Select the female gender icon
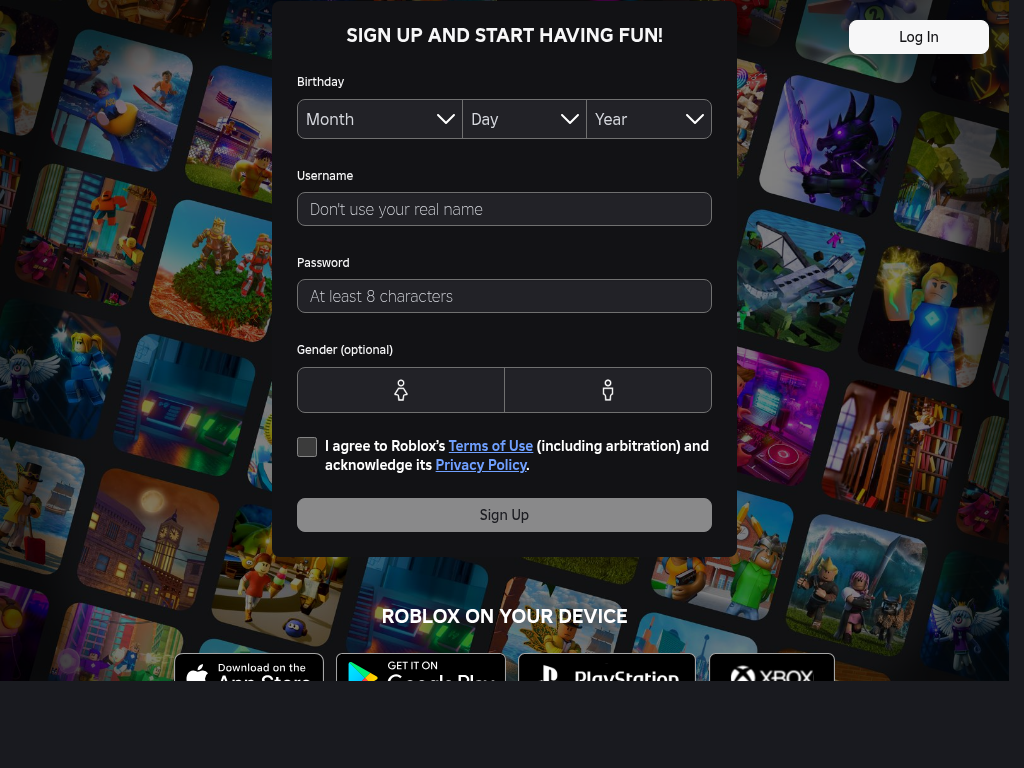The image size is (1024, 768). (401, 390)
